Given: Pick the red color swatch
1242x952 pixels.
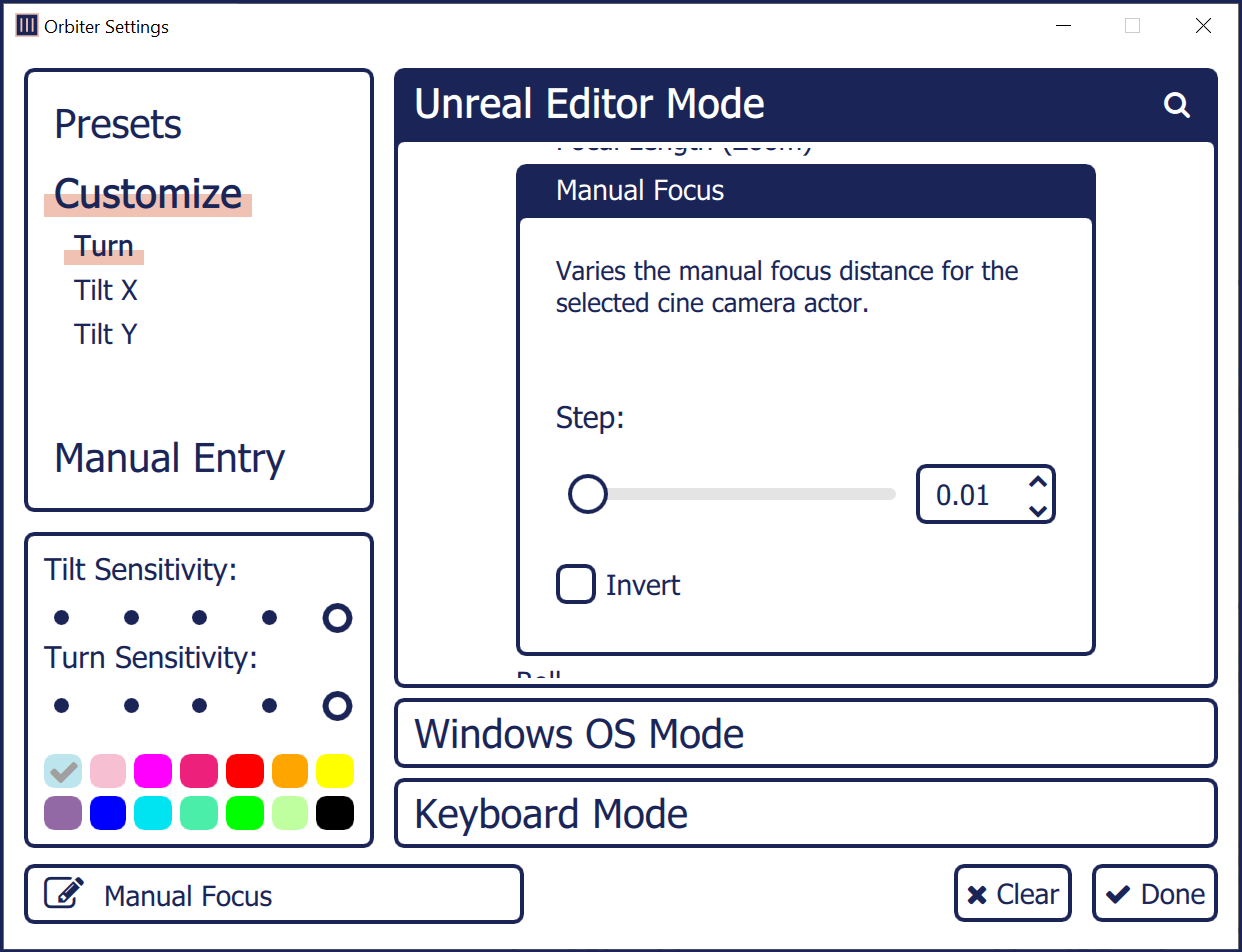Looking at the screenshot, I should point(245,771).
